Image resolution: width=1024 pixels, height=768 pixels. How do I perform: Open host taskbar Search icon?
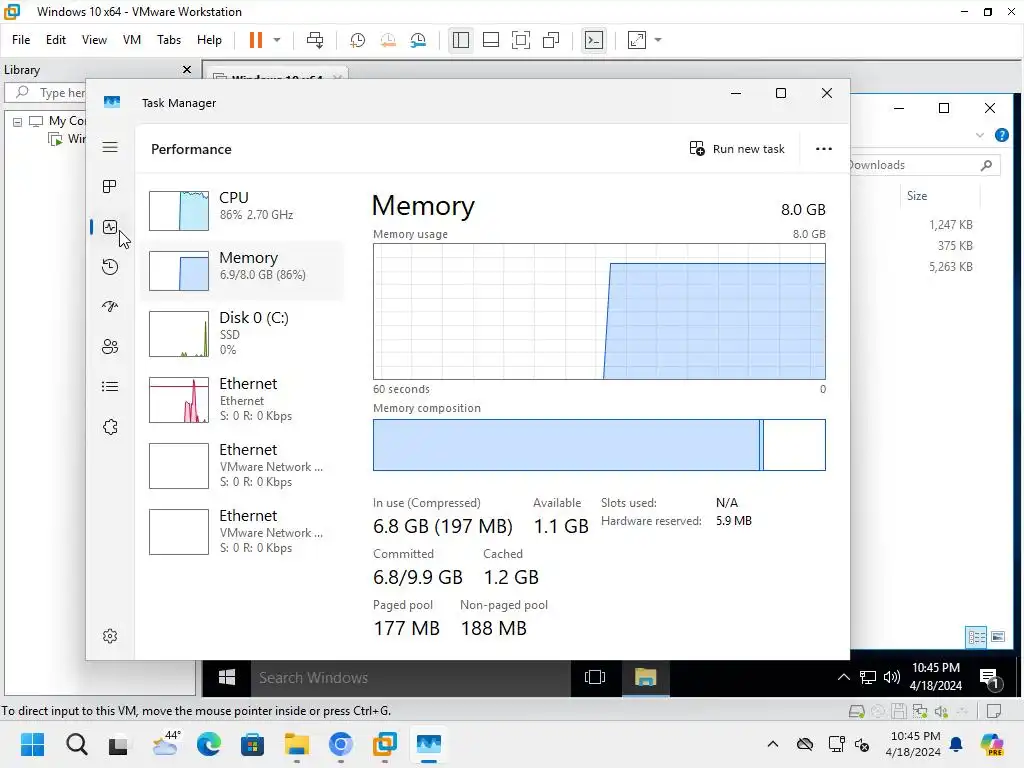pyautogui.click(x=76, y=744)
